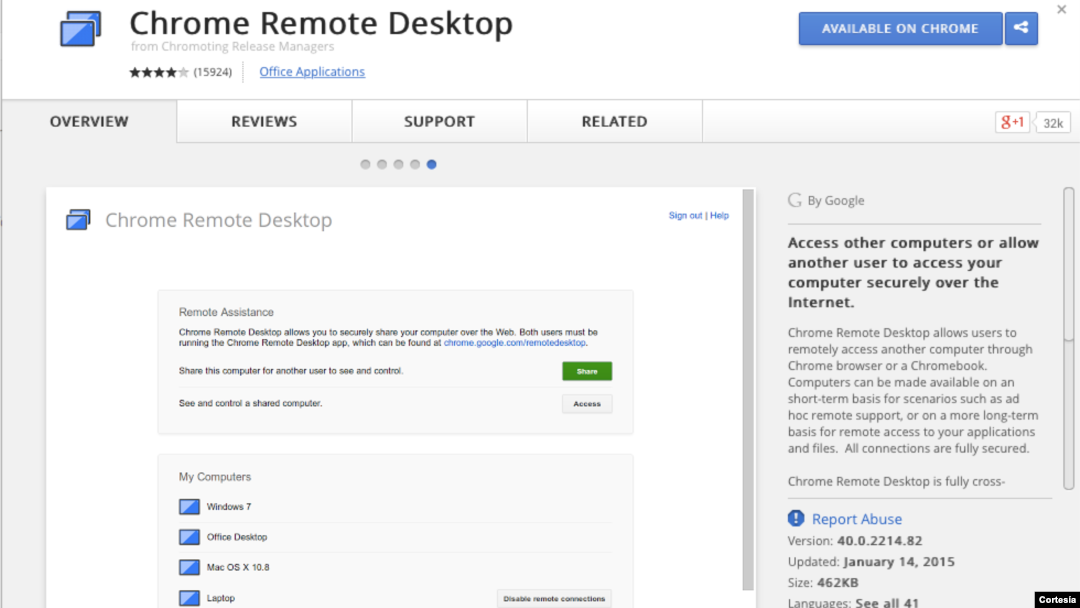Click Disable remote connections button
1080x608 pixels.
(x=554, y=598)
